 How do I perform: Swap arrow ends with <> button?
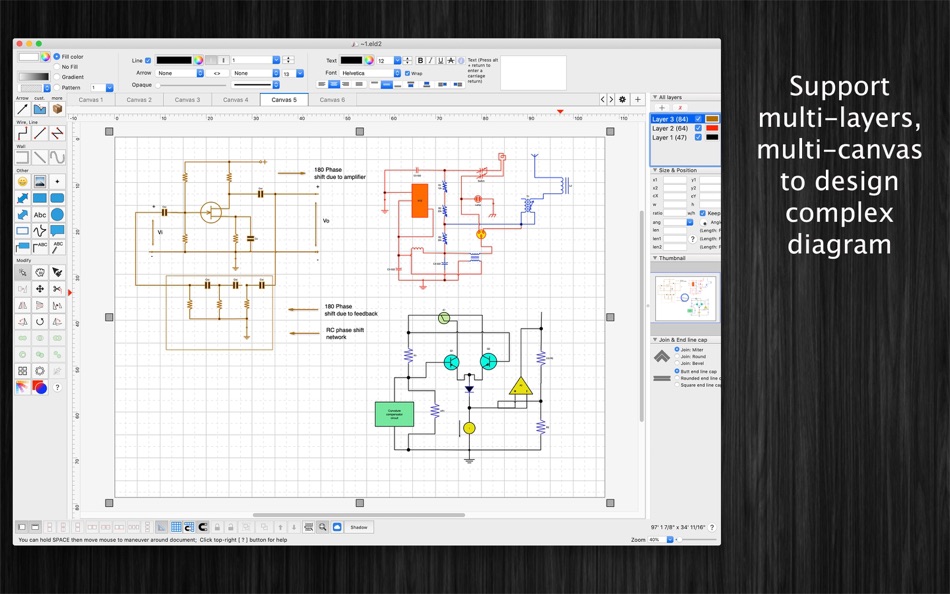pos(217,73)
